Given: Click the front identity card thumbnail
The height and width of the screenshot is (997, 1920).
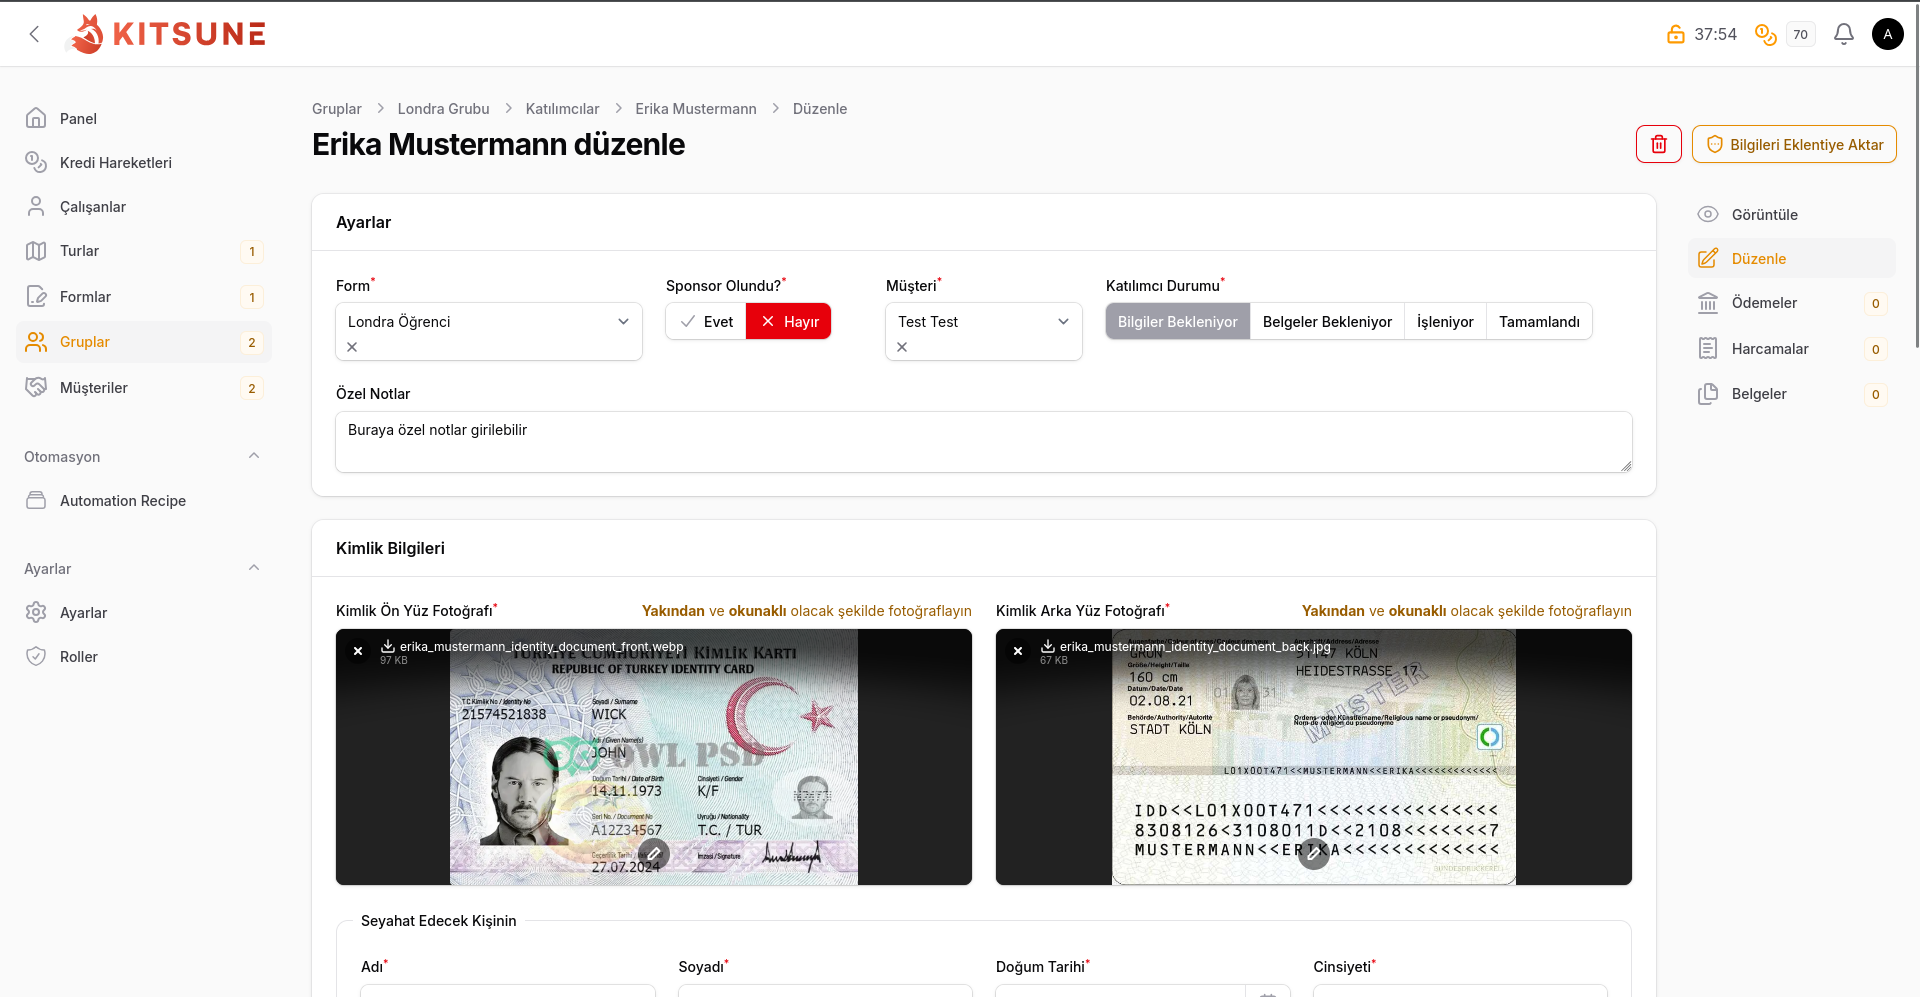Looking at the screenshot, I should (654, 757).
